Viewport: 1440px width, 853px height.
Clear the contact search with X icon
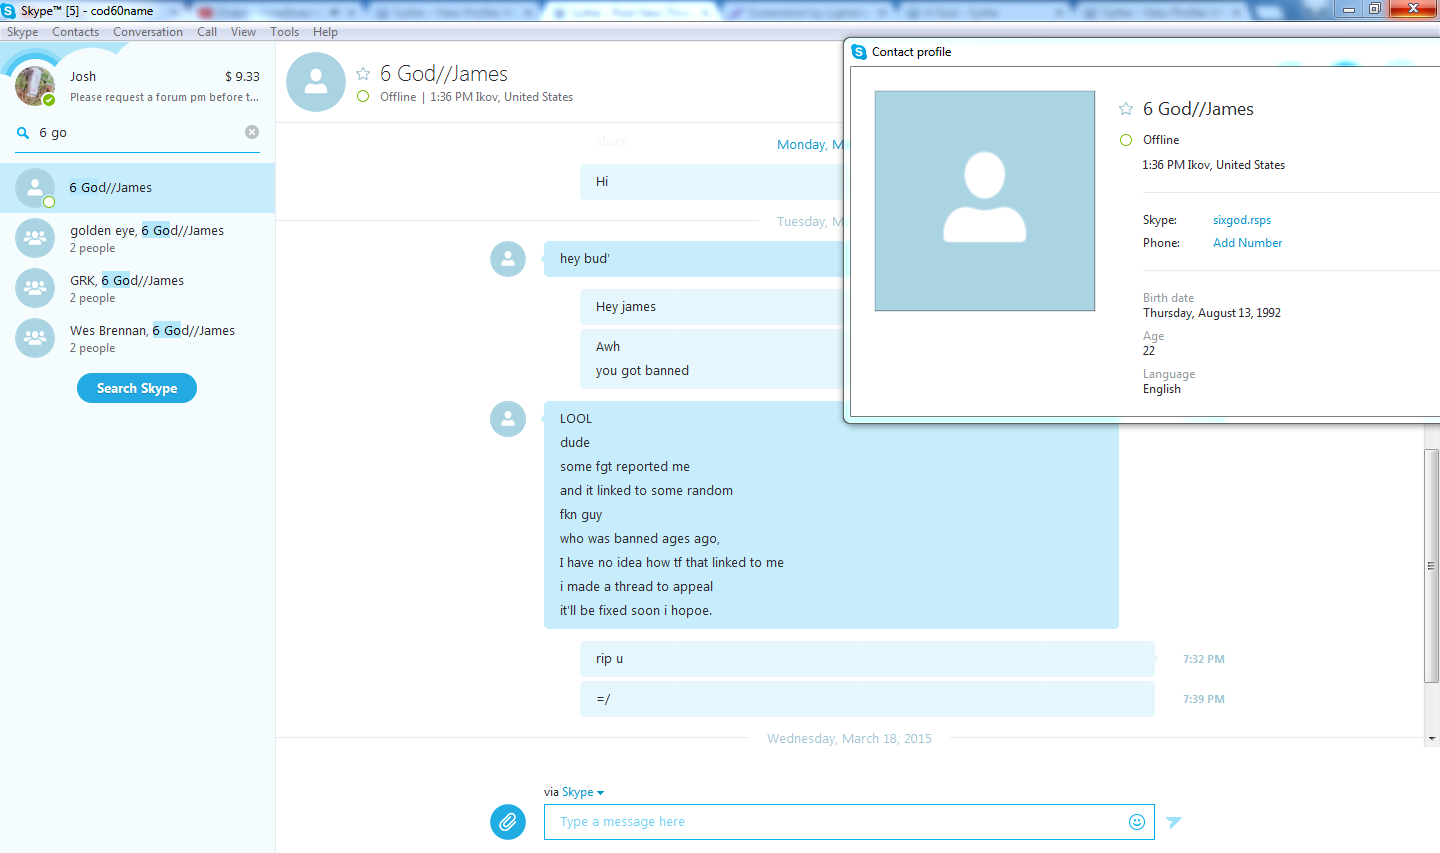point(252,132)
